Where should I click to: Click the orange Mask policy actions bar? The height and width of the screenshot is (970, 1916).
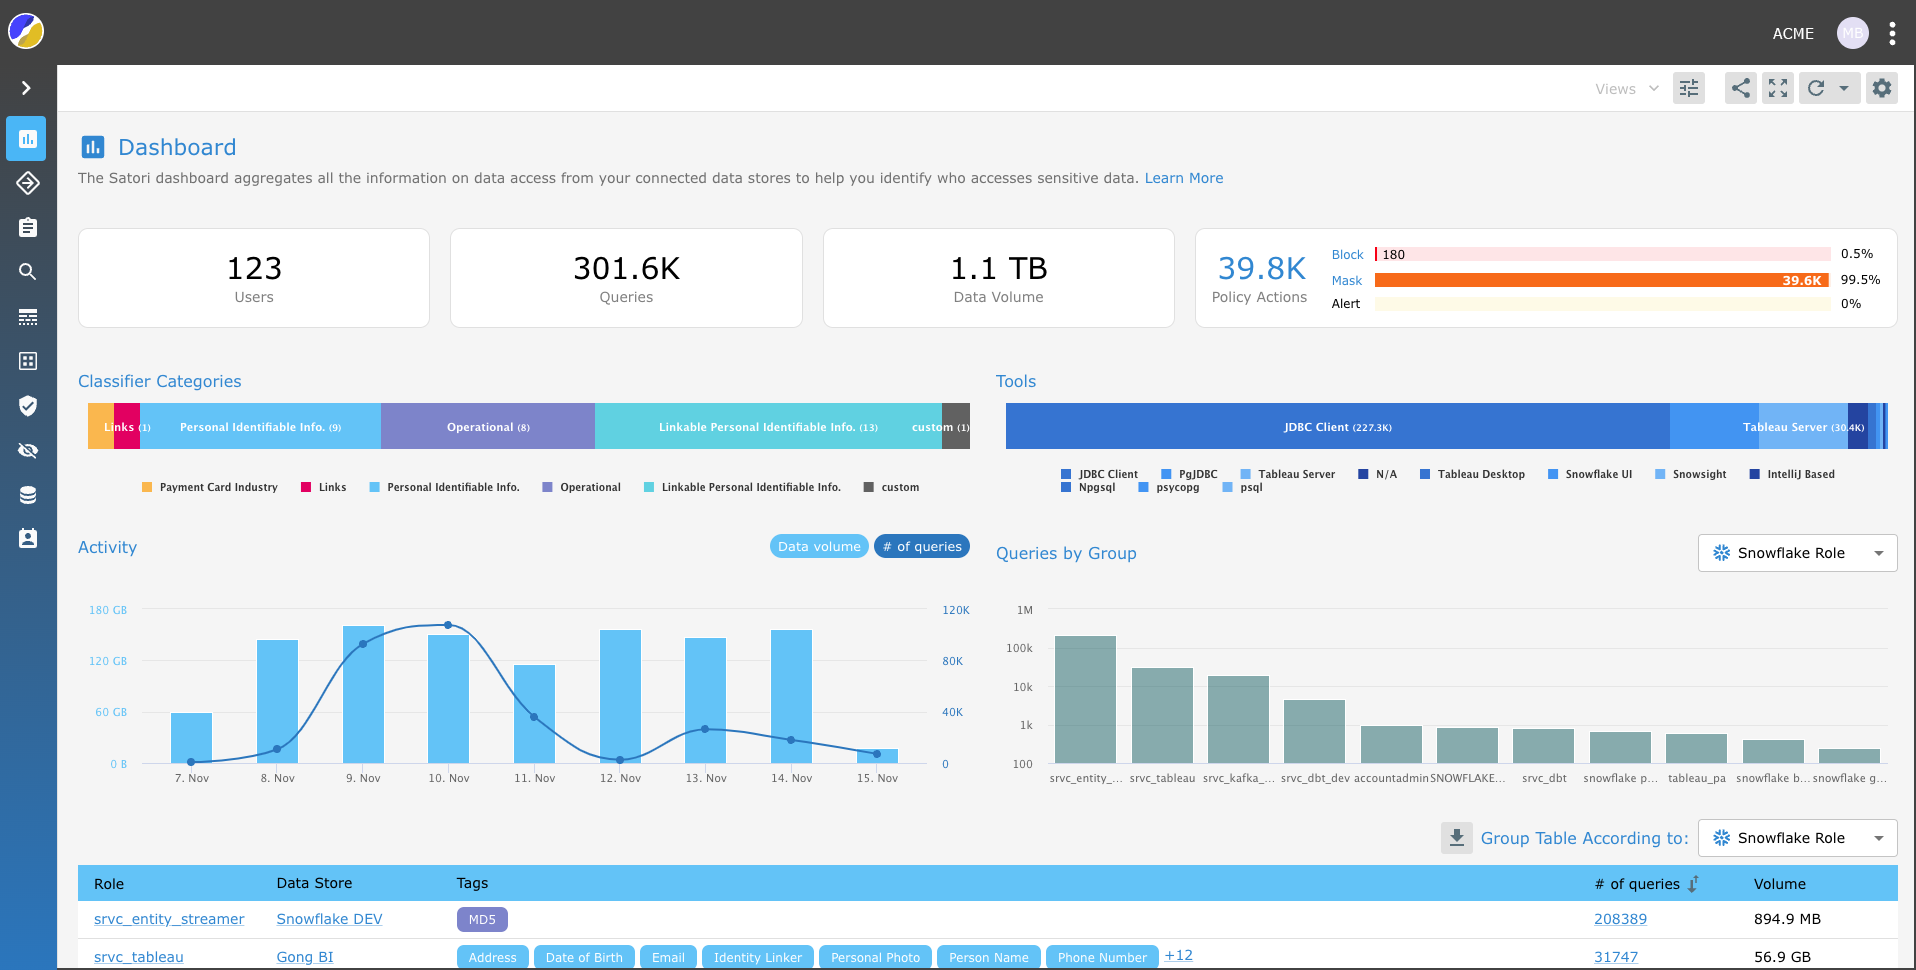[1600, 280]
